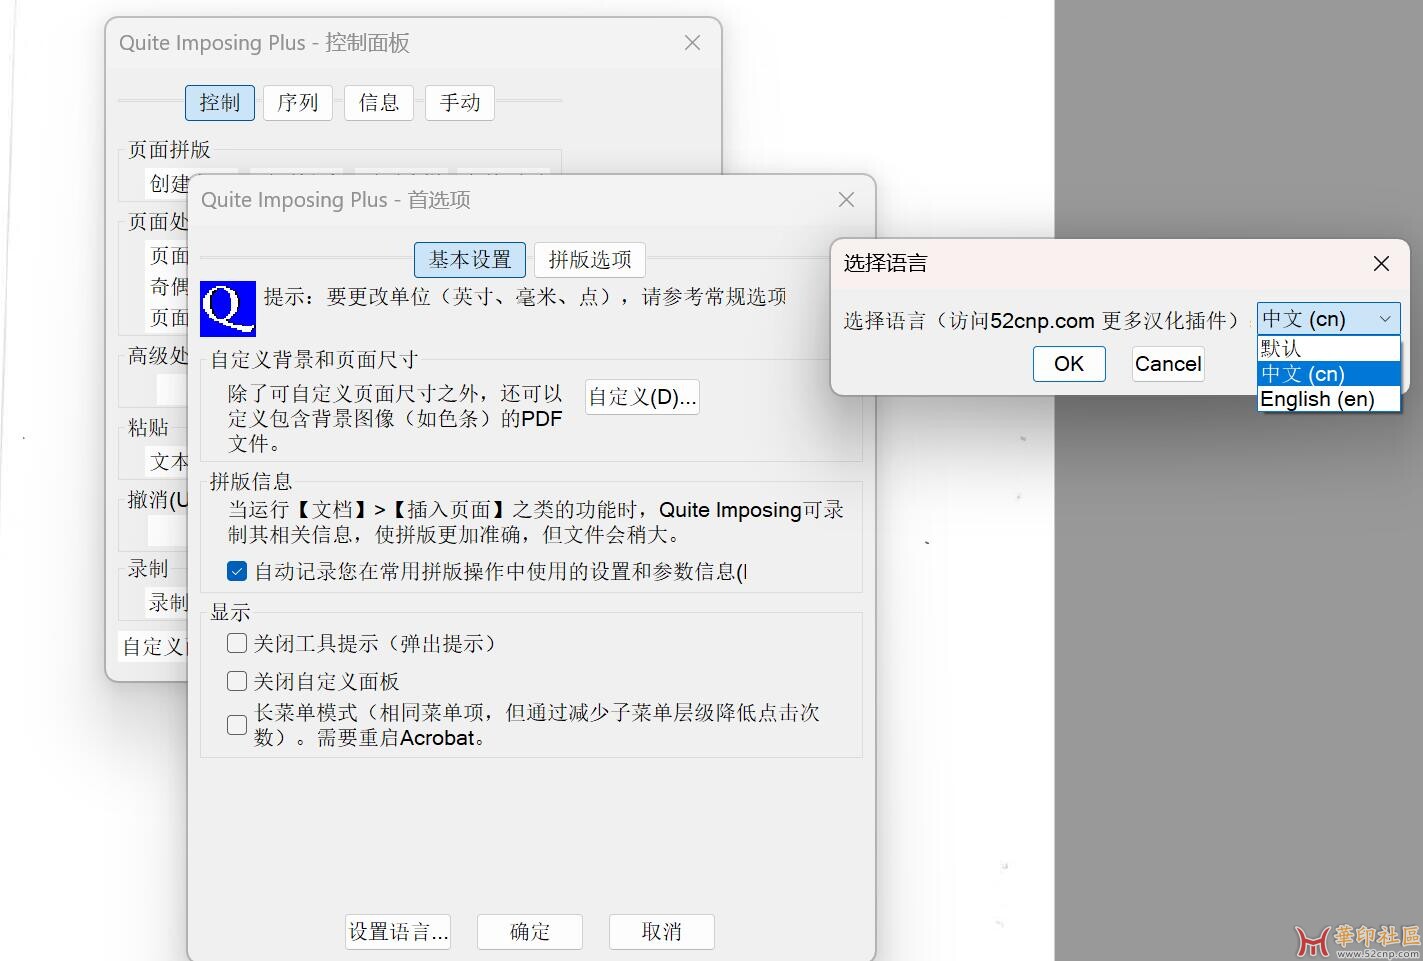Collapse the language combo box arrow
1423x961 pixels.
tap(1384, 319)
